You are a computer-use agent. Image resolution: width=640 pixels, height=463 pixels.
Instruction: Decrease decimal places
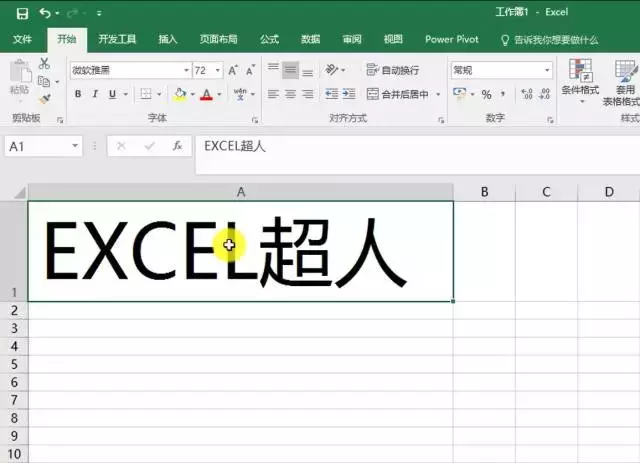545,94
